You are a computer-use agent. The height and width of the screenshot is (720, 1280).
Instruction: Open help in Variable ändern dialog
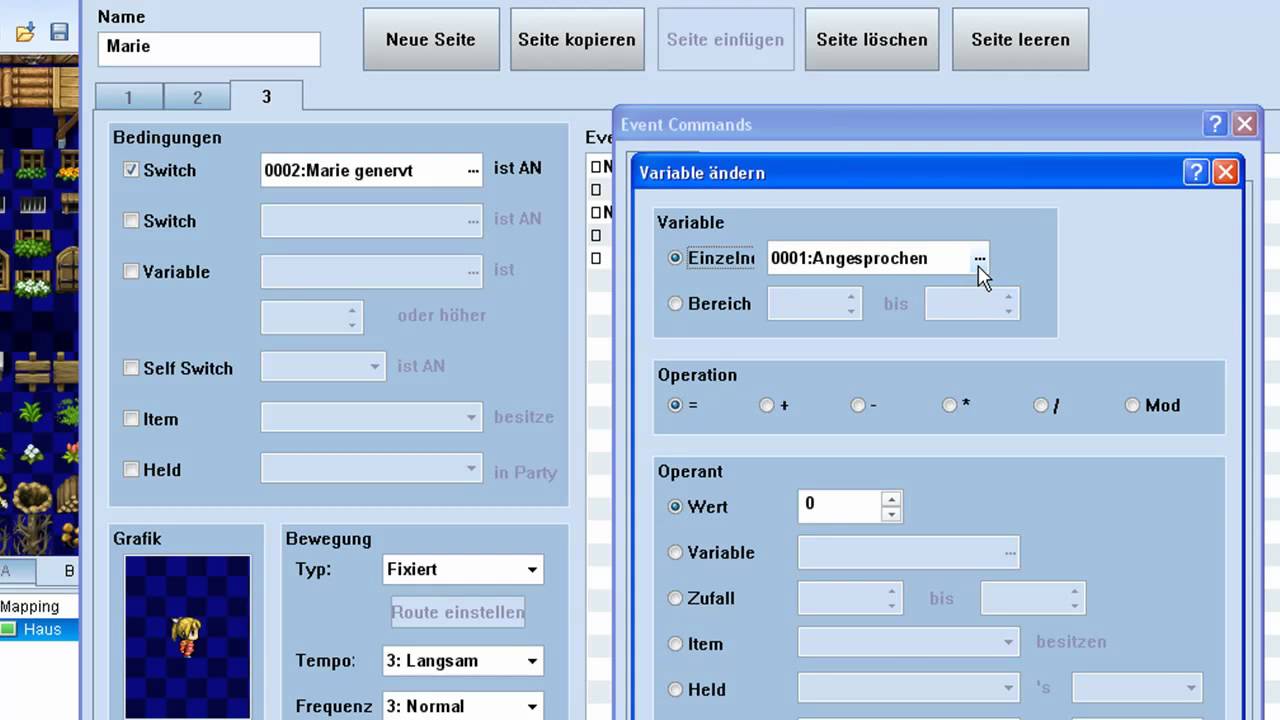tap(1196, 172)
